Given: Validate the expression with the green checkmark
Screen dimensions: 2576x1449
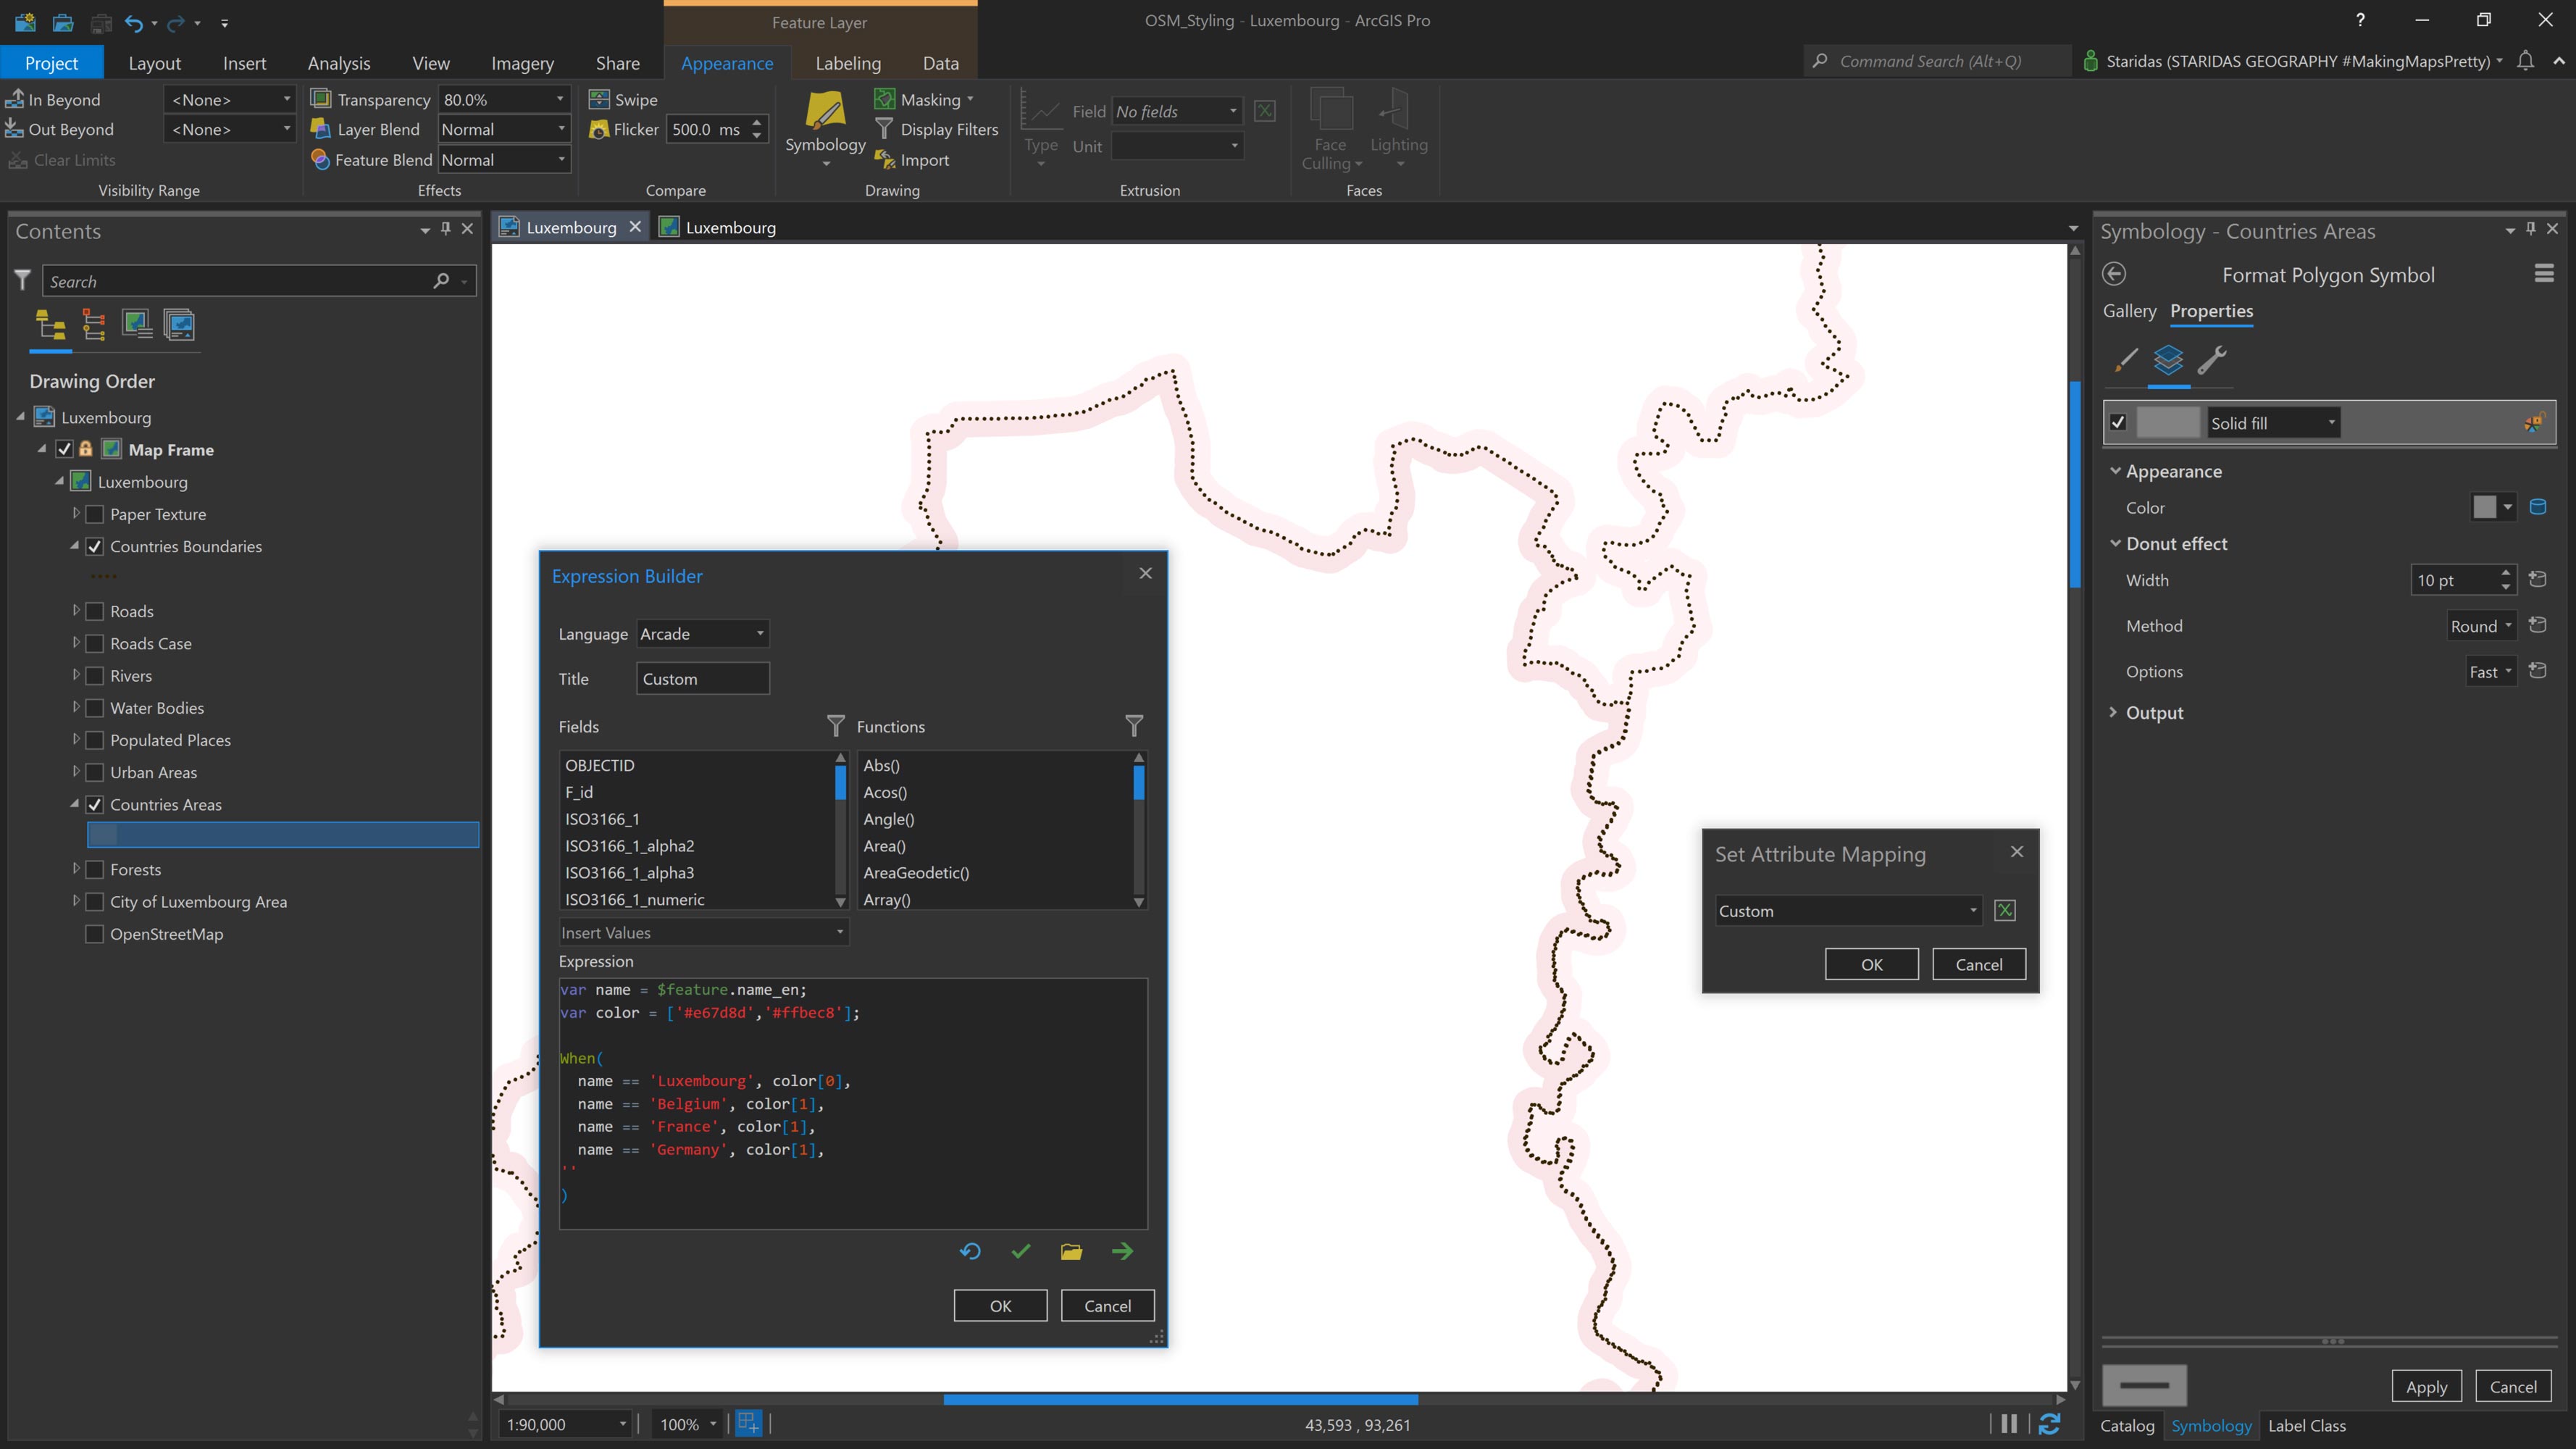Looking at the screenshot, I should click(x=1021, y=1251).
